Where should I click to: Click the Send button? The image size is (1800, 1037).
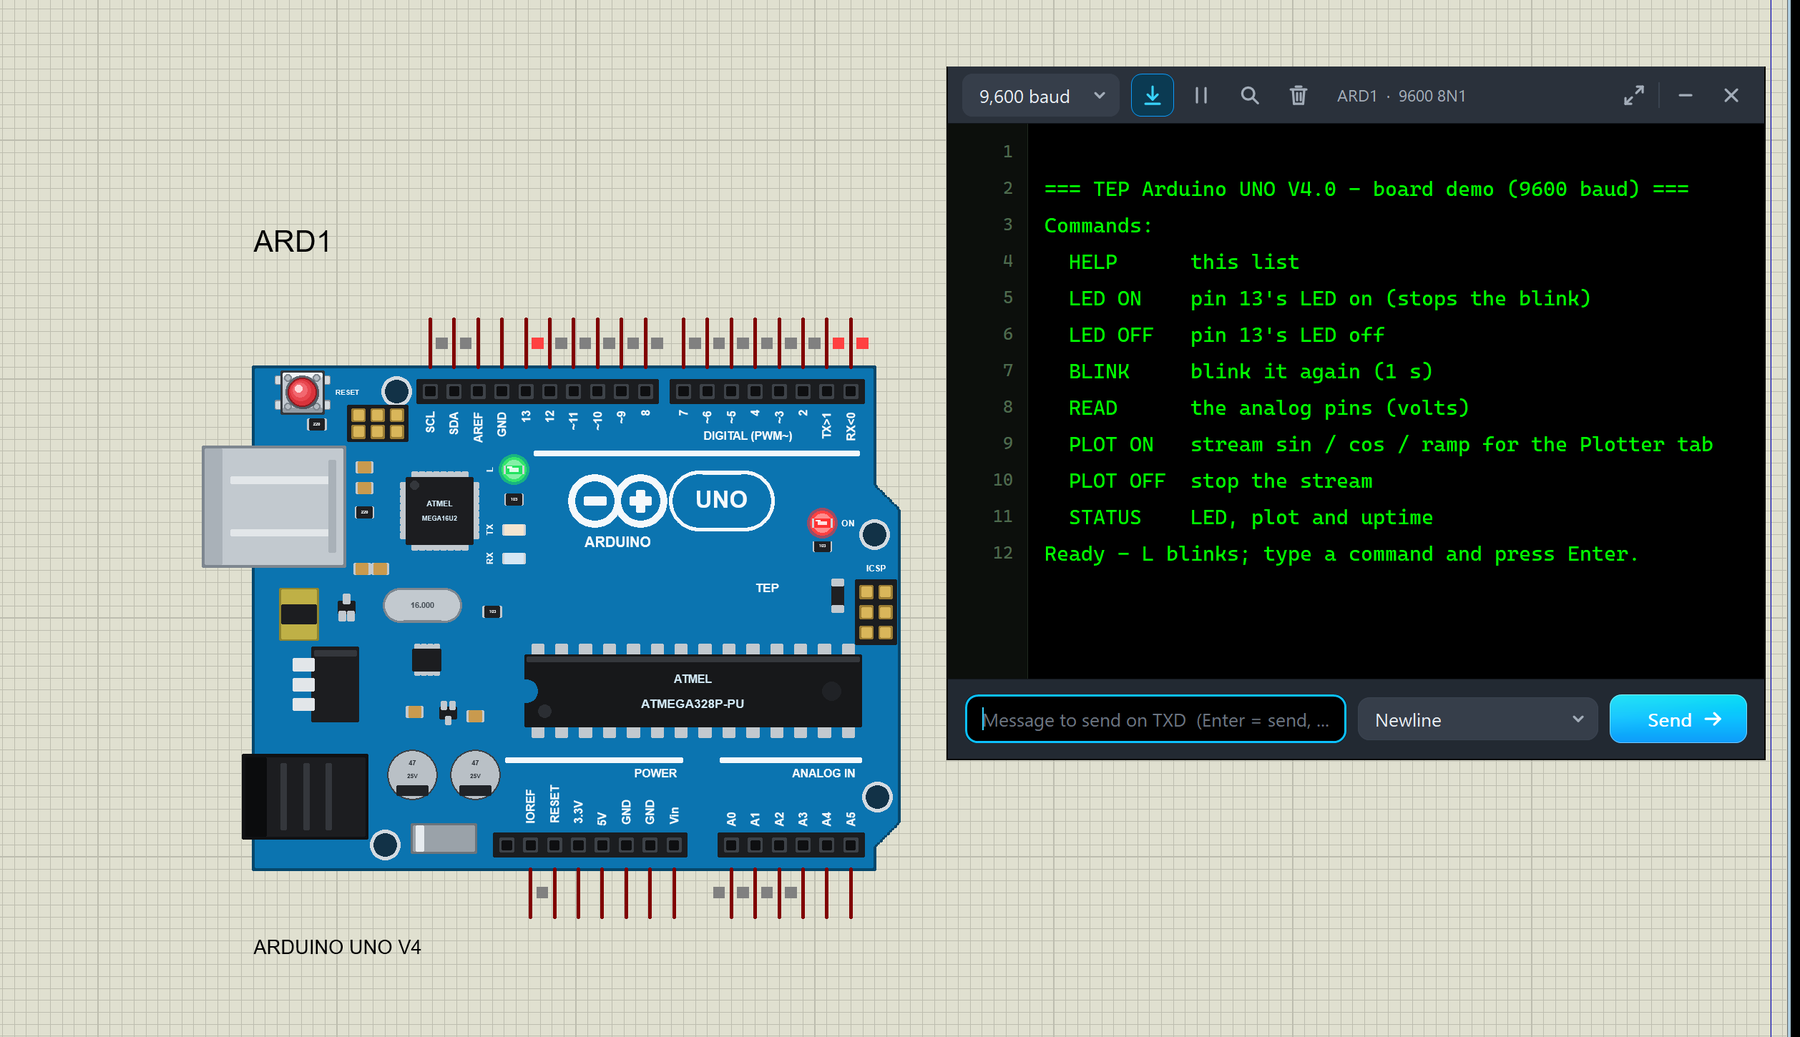coord(1678,720)
